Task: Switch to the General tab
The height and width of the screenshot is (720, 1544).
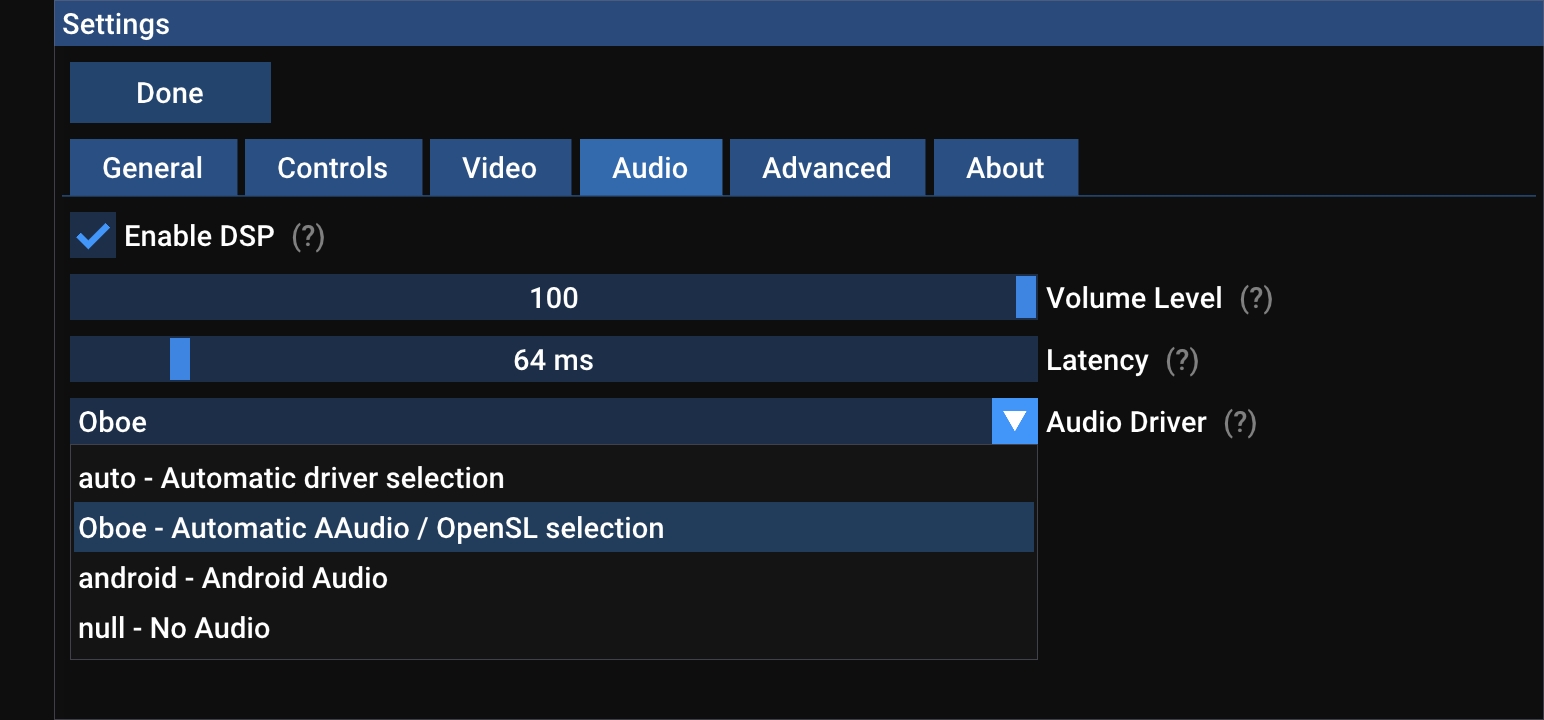Action: [x=153, y=167]
